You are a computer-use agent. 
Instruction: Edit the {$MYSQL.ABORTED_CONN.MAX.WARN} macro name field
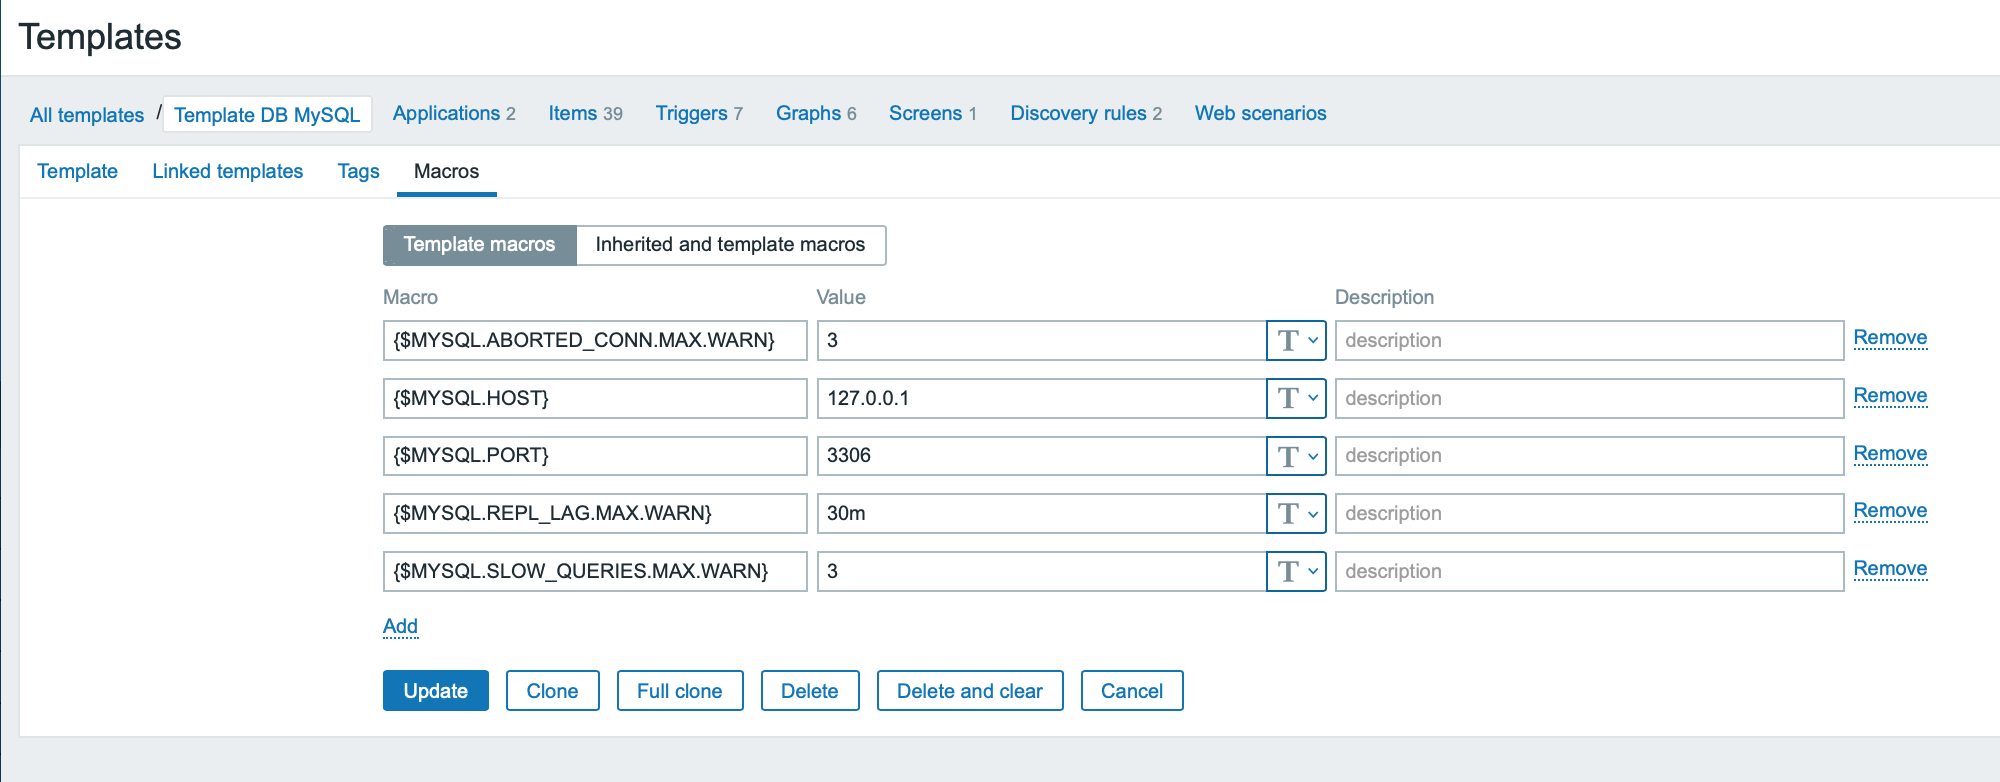pos(595,340)
